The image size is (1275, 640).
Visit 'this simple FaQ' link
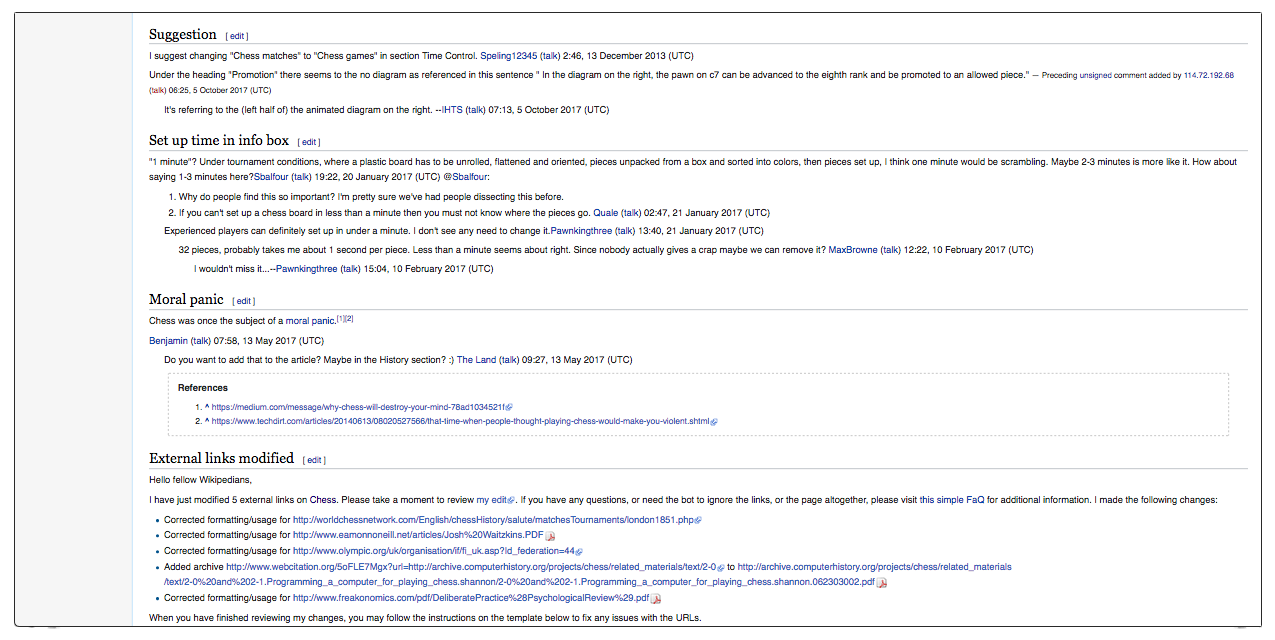[953, 499]
